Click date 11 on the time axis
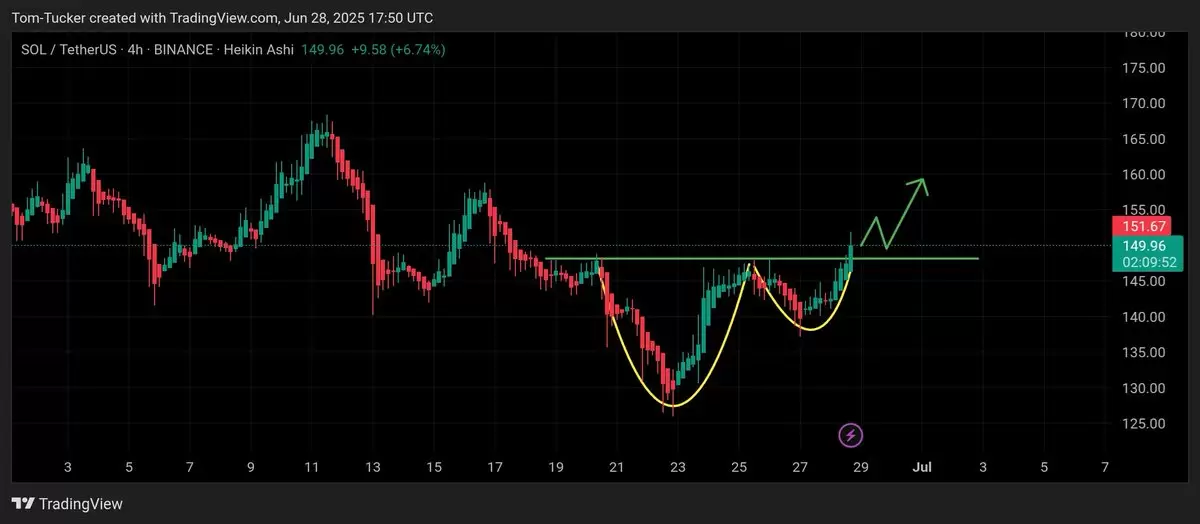1200x524 pixels. click(312, 467)
